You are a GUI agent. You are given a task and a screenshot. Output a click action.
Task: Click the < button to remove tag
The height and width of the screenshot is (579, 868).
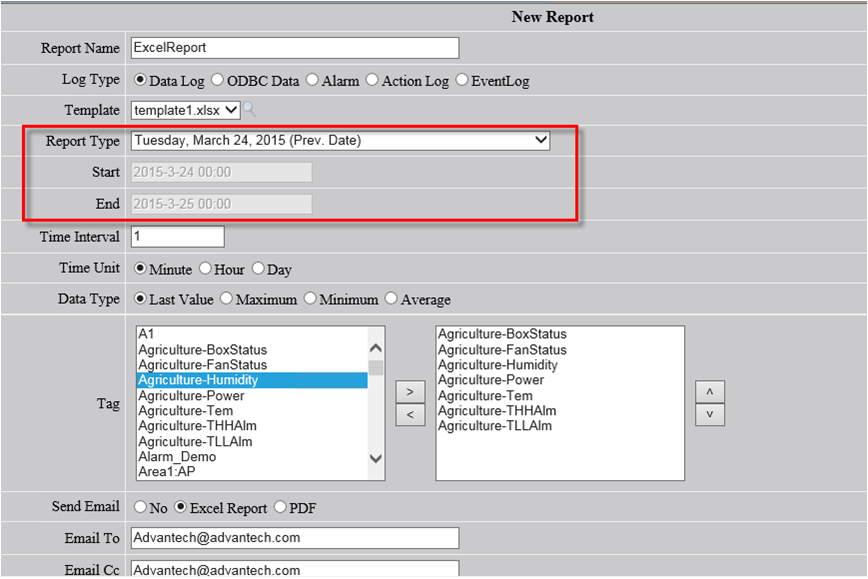(410, 414)
